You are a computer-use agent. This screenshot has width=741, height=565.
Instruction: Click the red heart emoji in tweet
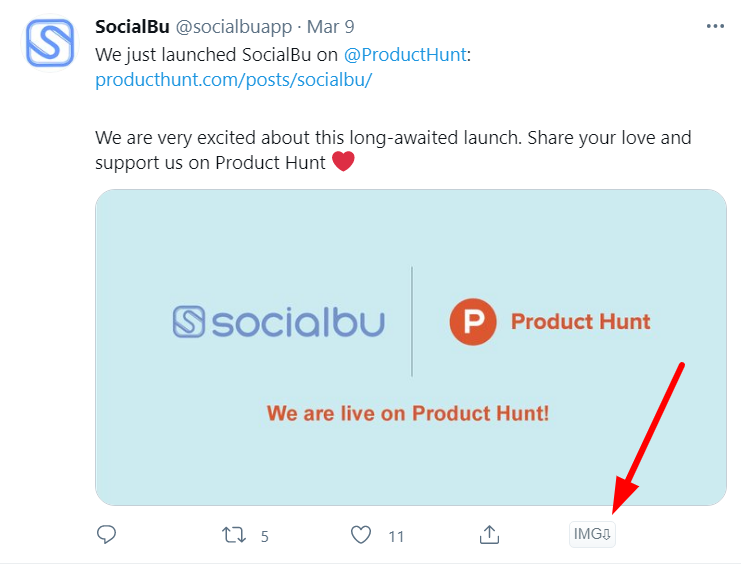tap(342, 161)
